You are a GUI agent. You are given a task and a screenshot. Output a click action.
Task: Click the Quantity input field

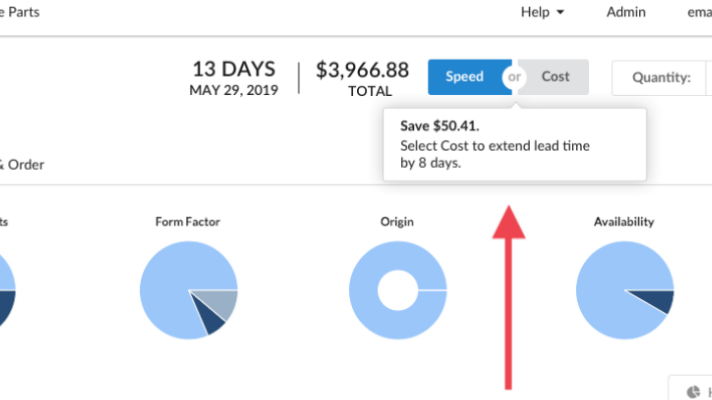coord(708,77)
